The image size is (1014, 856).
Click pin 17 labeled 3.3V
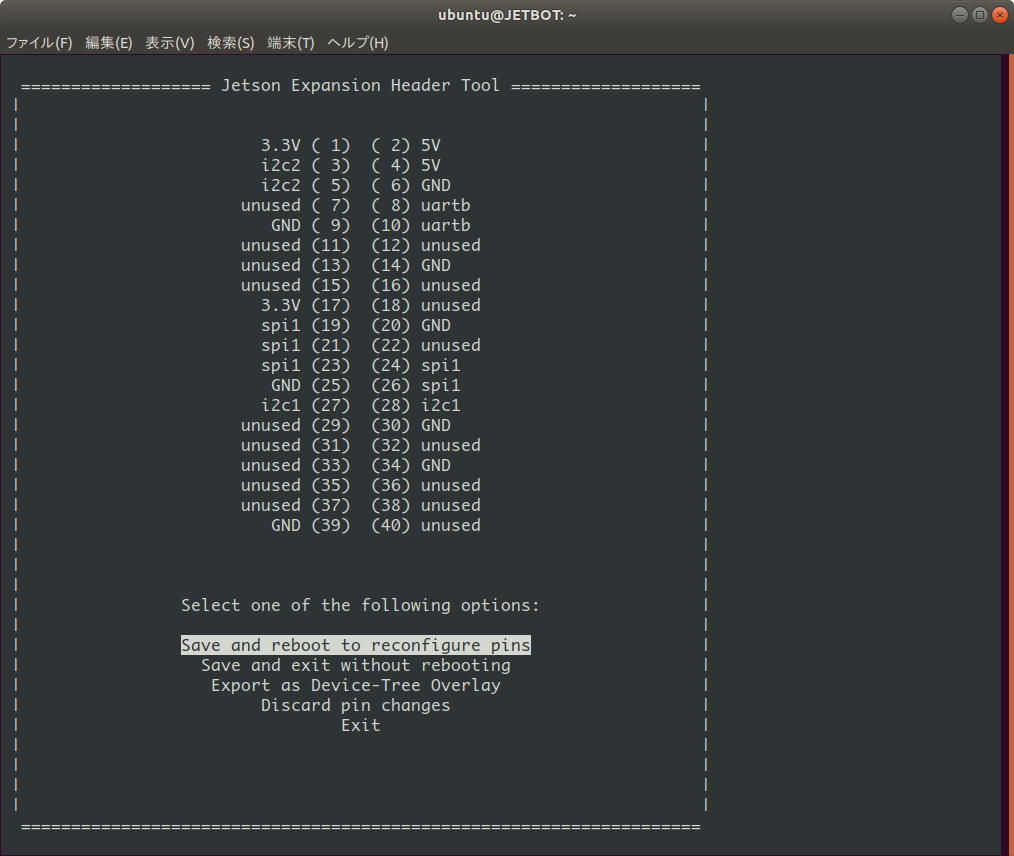pyautogui.click(x=305, y=306)
